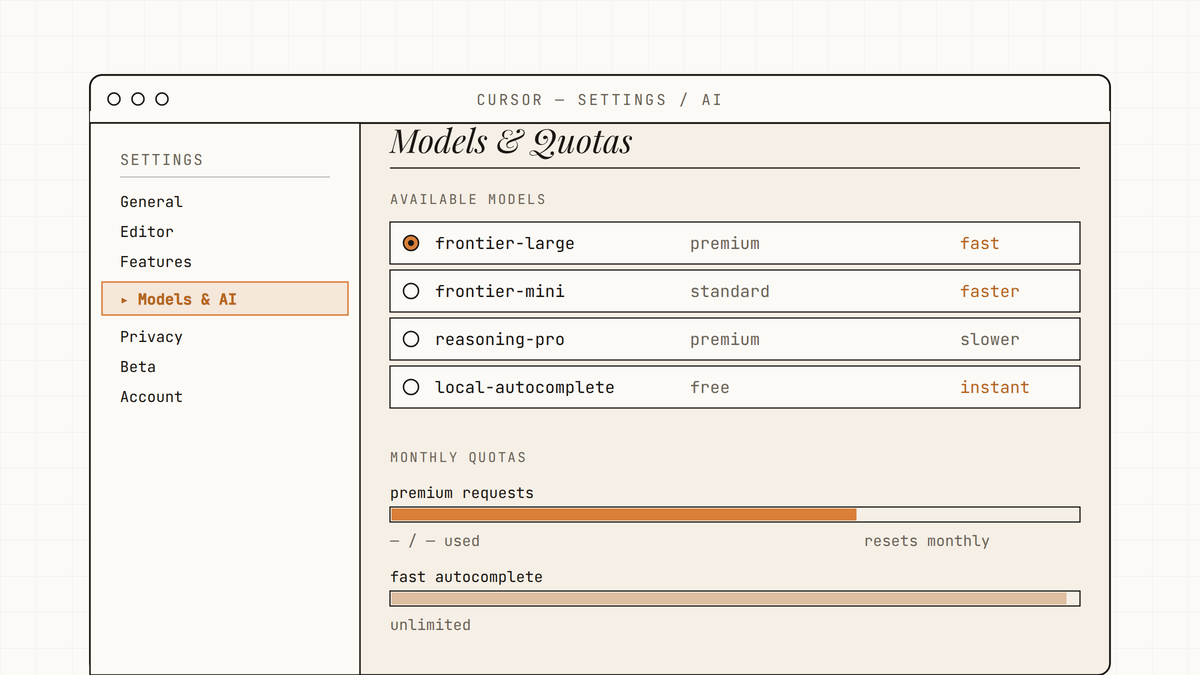Screen dimensions: 1200x675
Task: Click the 'premium requests' label
Action: click(x=462, y=493)
